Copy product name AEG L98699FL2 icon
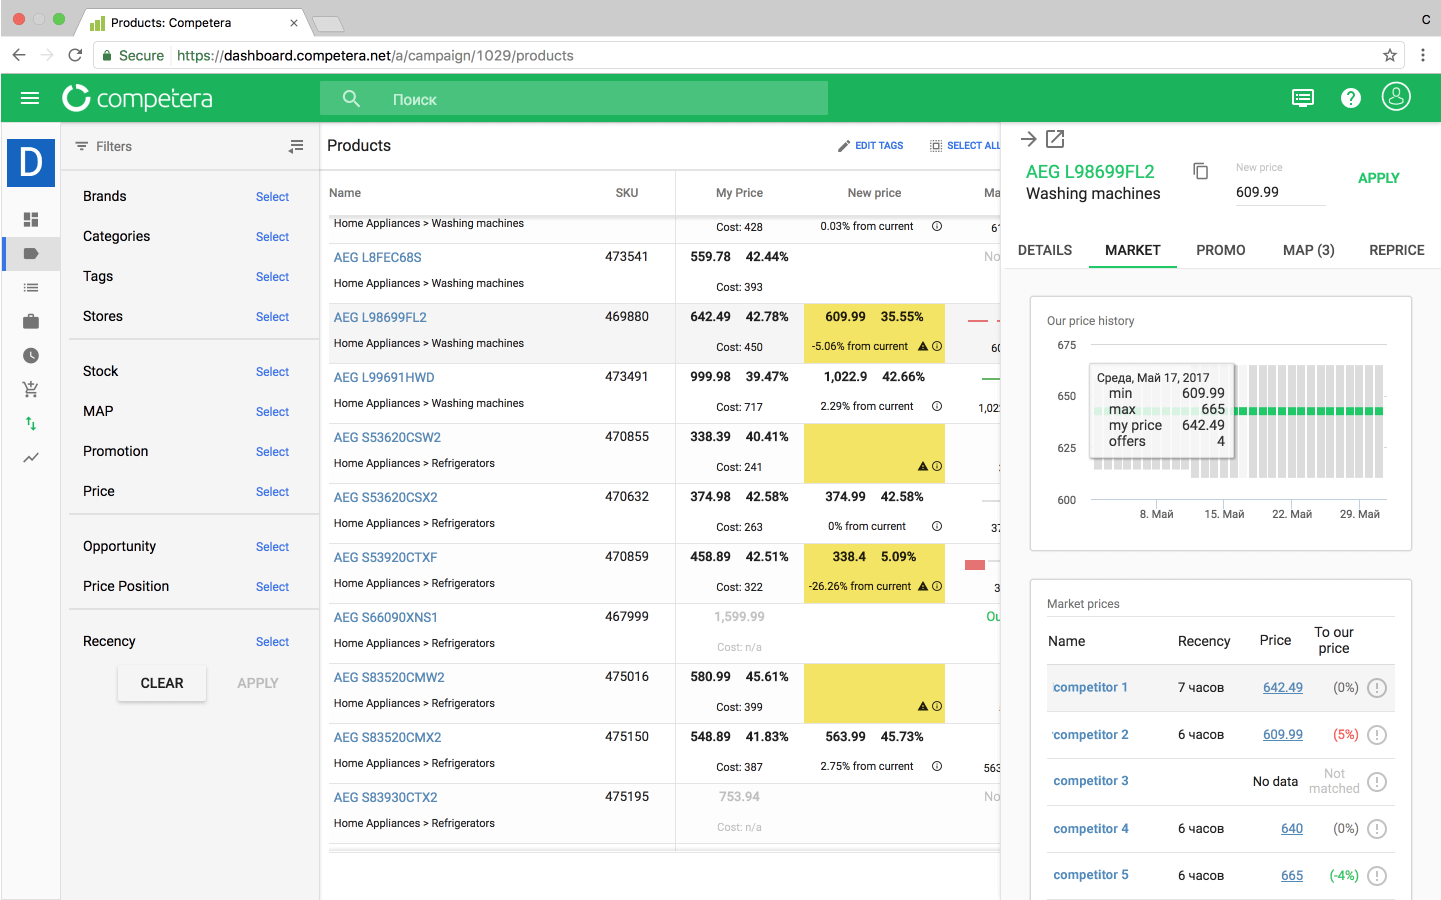 pyautogui.click(x=1201, y=172)
